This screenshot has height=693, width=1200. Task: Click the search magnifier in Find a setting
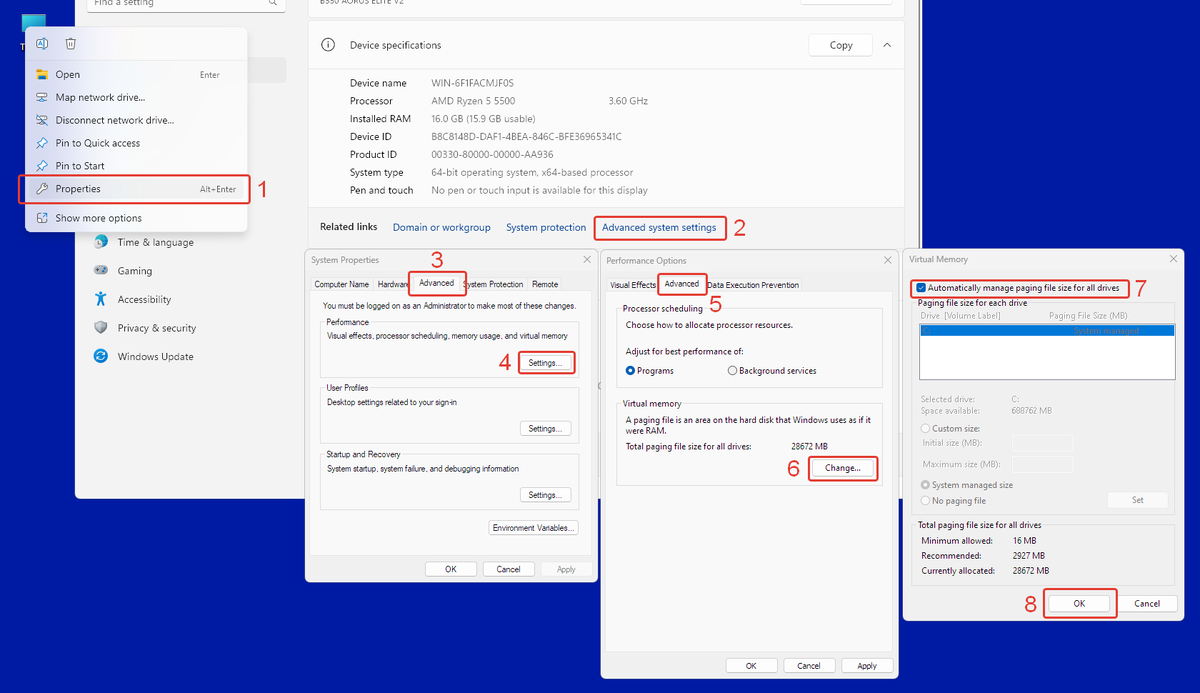point(272,3)
